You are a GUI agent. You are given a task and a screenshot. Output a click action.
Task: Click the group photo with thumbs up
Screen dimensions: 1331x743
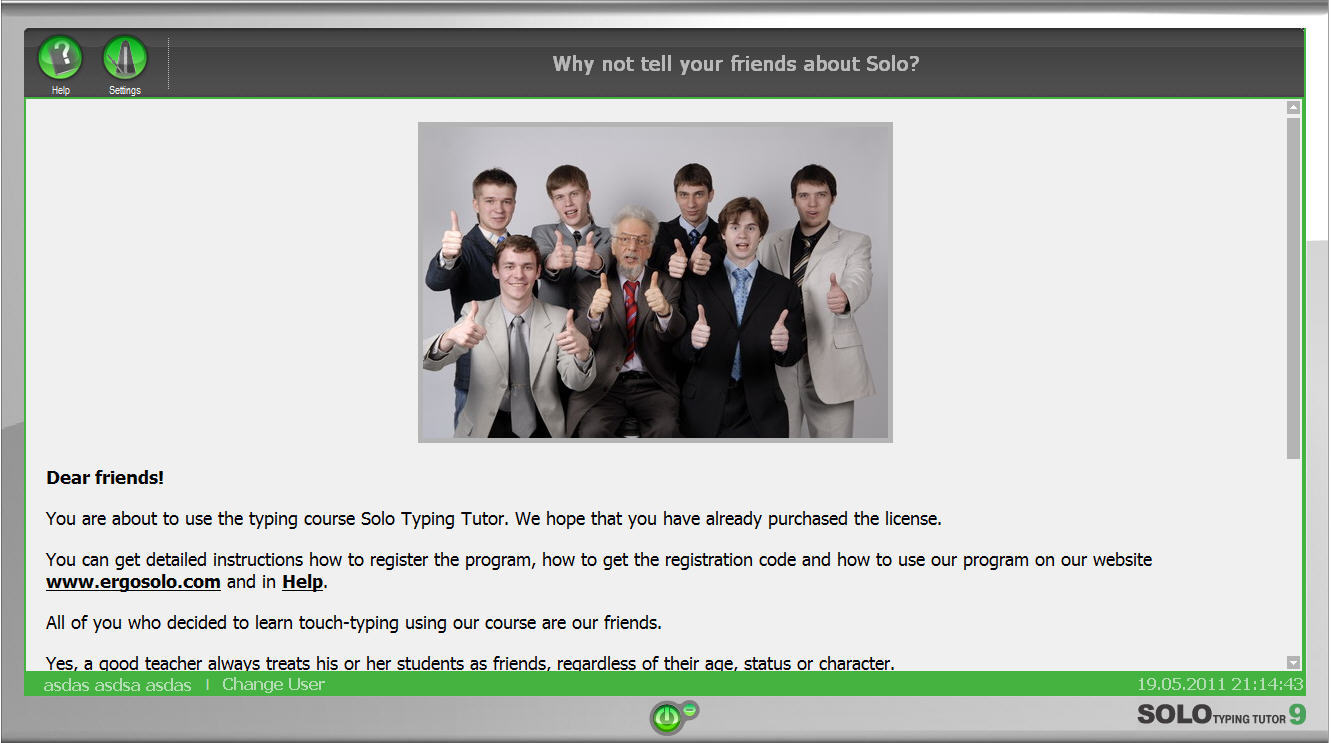(x=655, y=282)
